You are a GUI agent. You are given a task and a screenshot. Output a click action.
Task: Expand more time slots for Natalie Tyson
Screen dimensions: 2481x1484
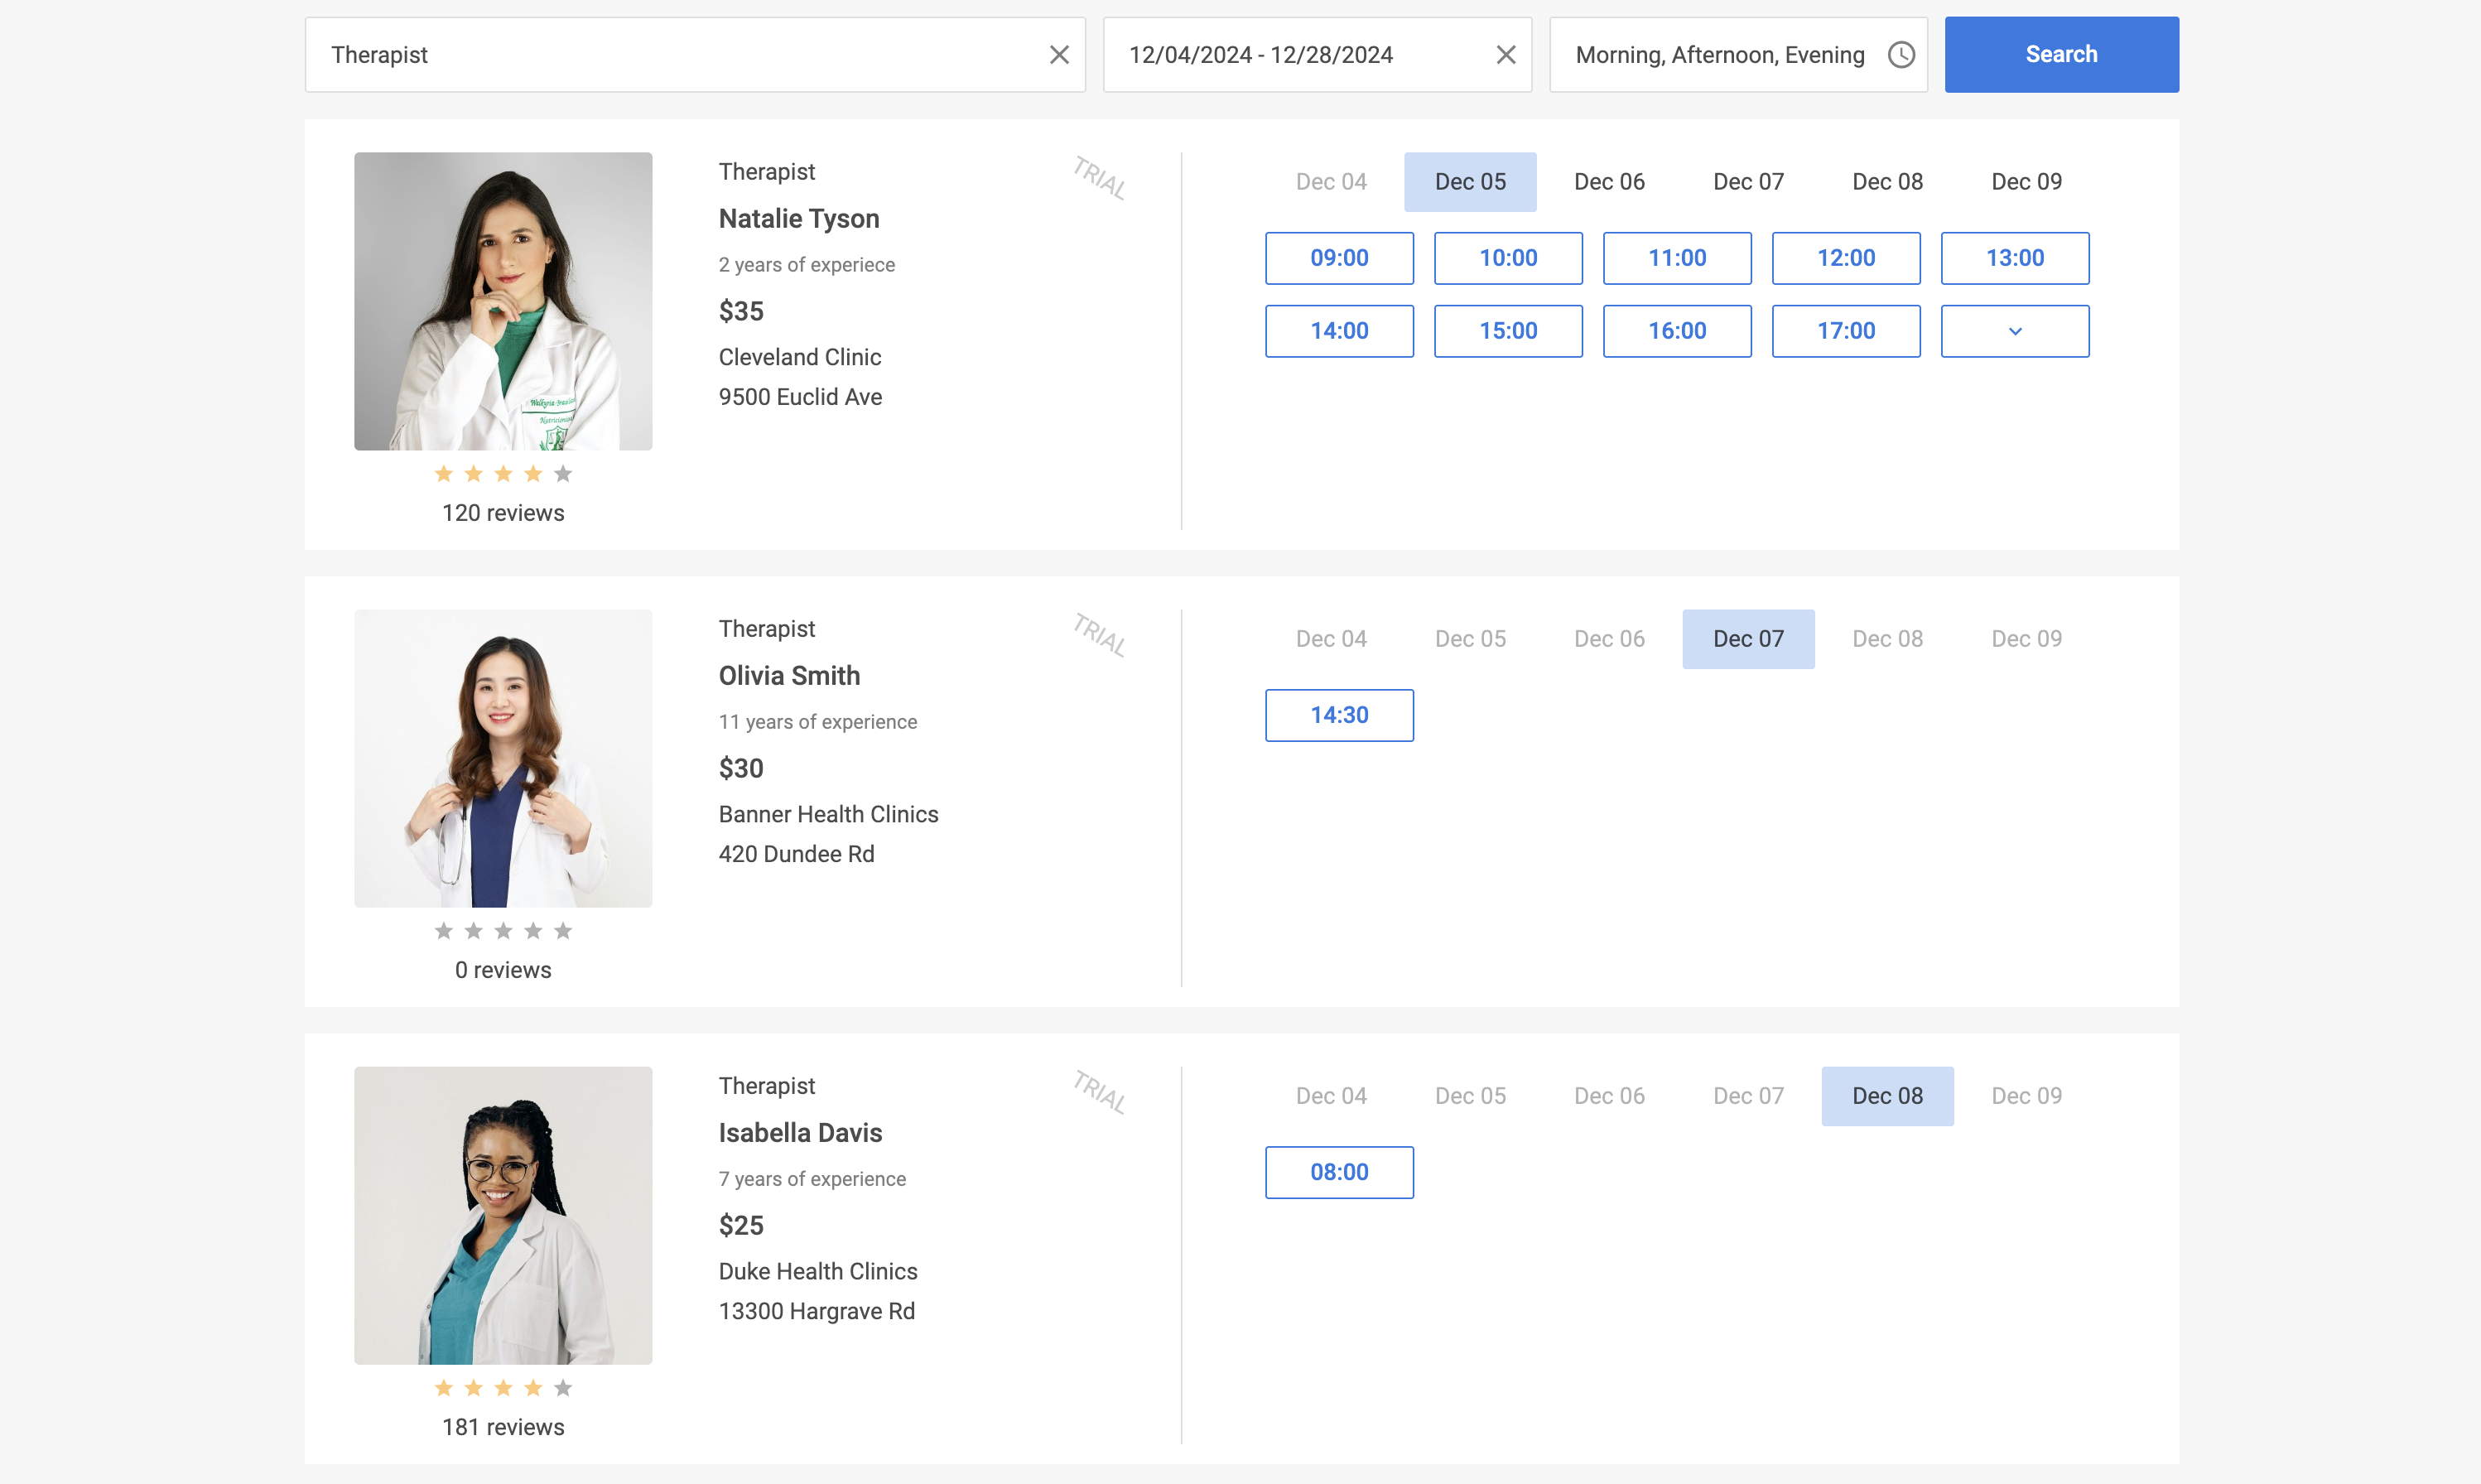[x=2013, y=330]
